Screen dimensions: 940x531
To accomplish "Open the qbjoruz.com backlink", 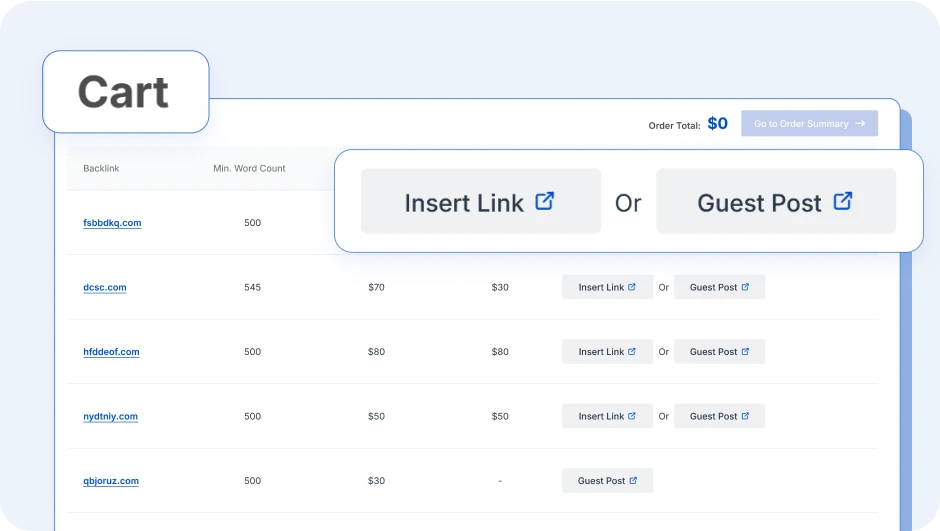I will [x=111, y=481].
